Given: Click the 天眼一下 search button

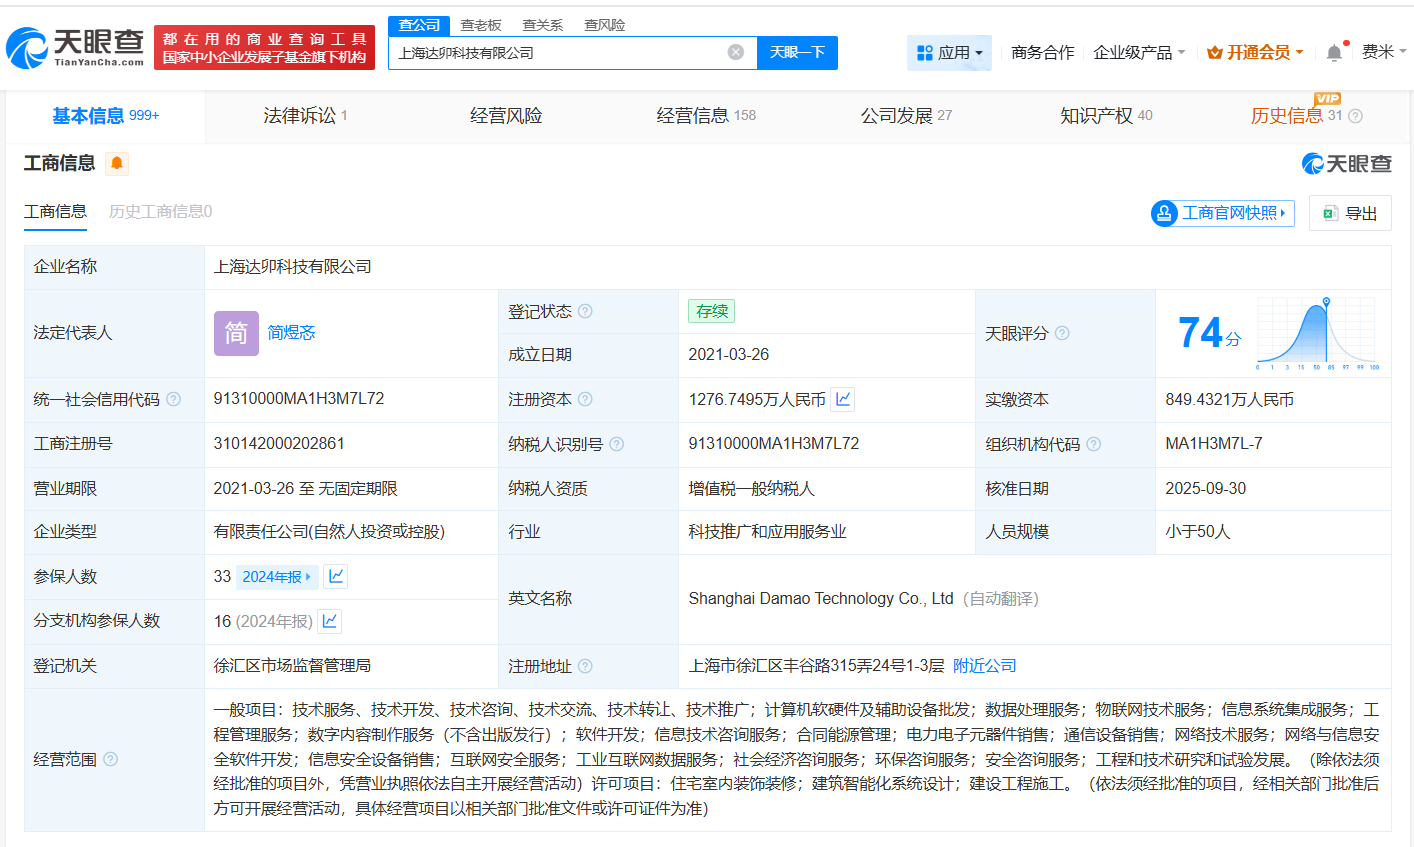Looking at the screenshot, I should (x=797, y=52).
